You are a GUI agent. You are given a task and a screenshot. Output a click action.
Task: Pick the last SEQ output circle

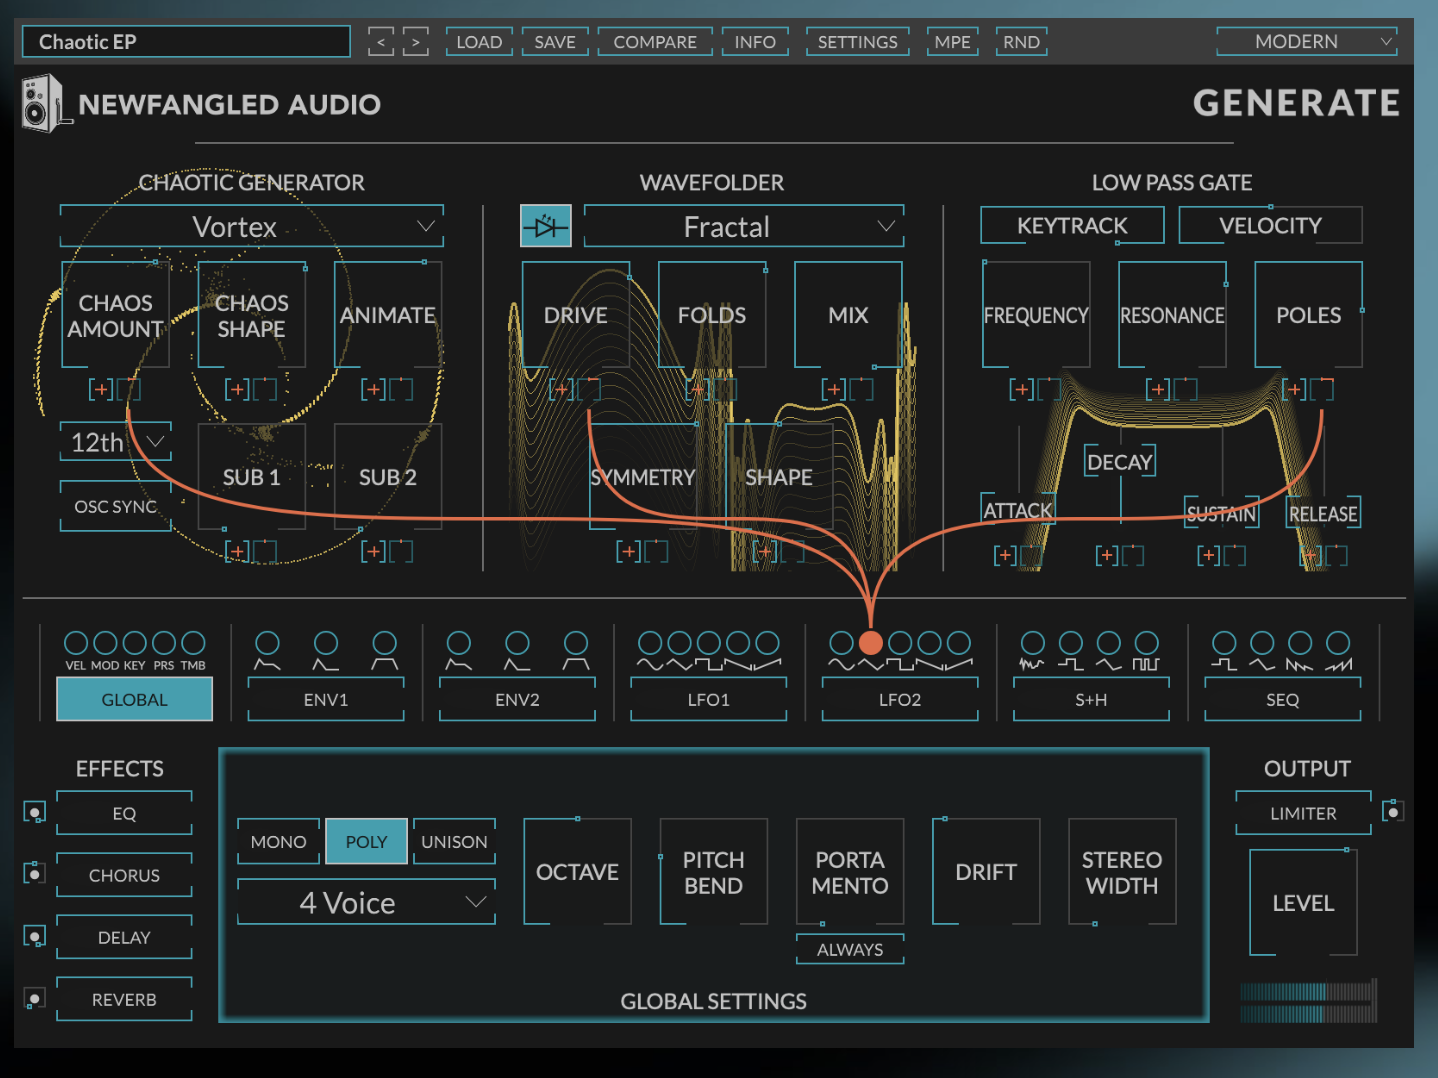tap(1338, 642)
